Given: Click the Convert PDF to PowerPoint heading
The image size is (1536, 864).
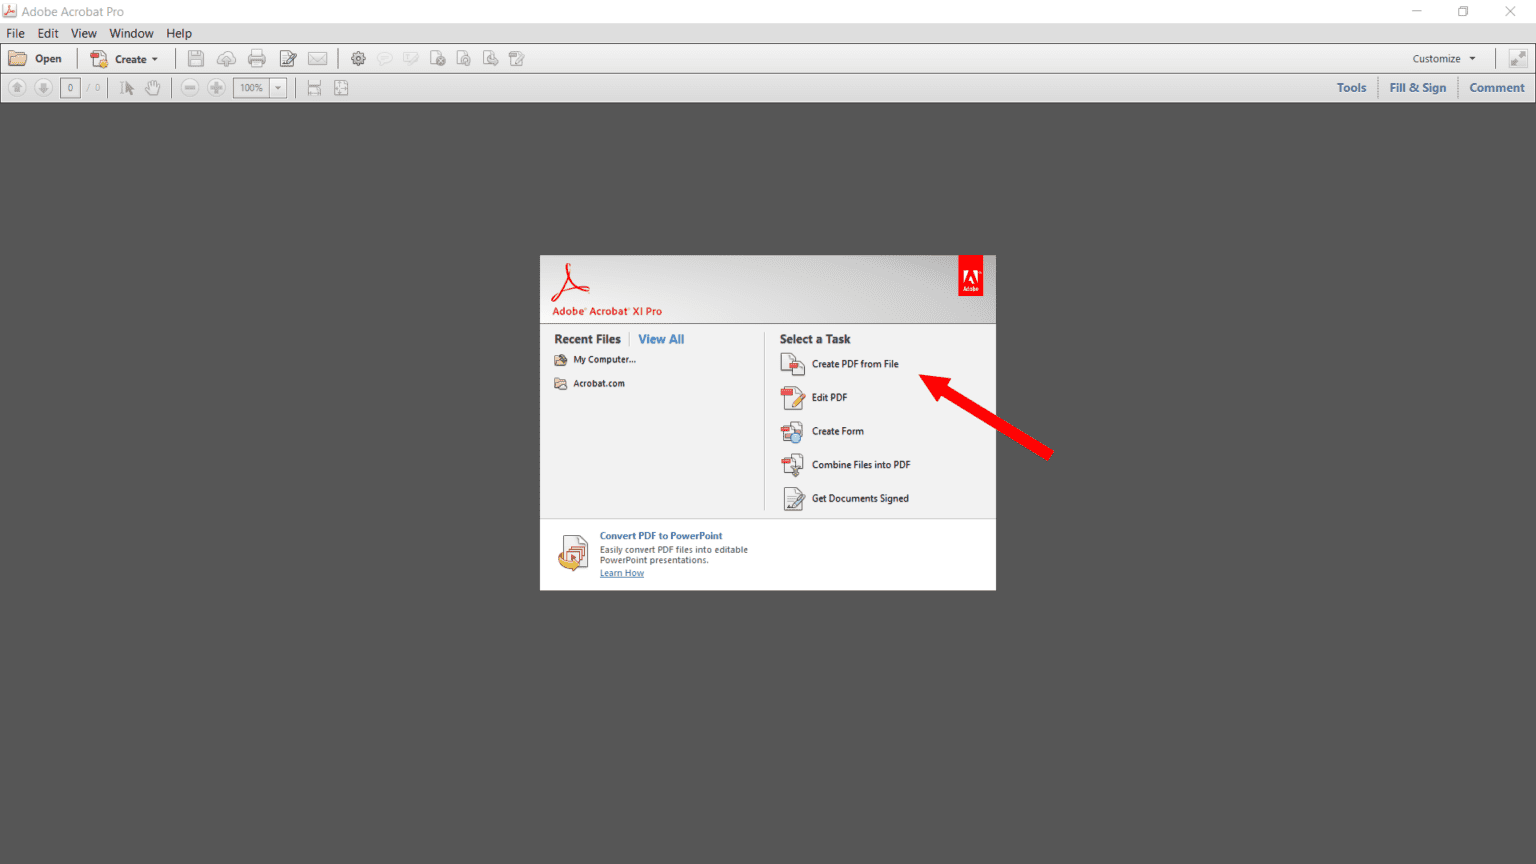Looking at the screenshot, I should [x=661, y=536].
